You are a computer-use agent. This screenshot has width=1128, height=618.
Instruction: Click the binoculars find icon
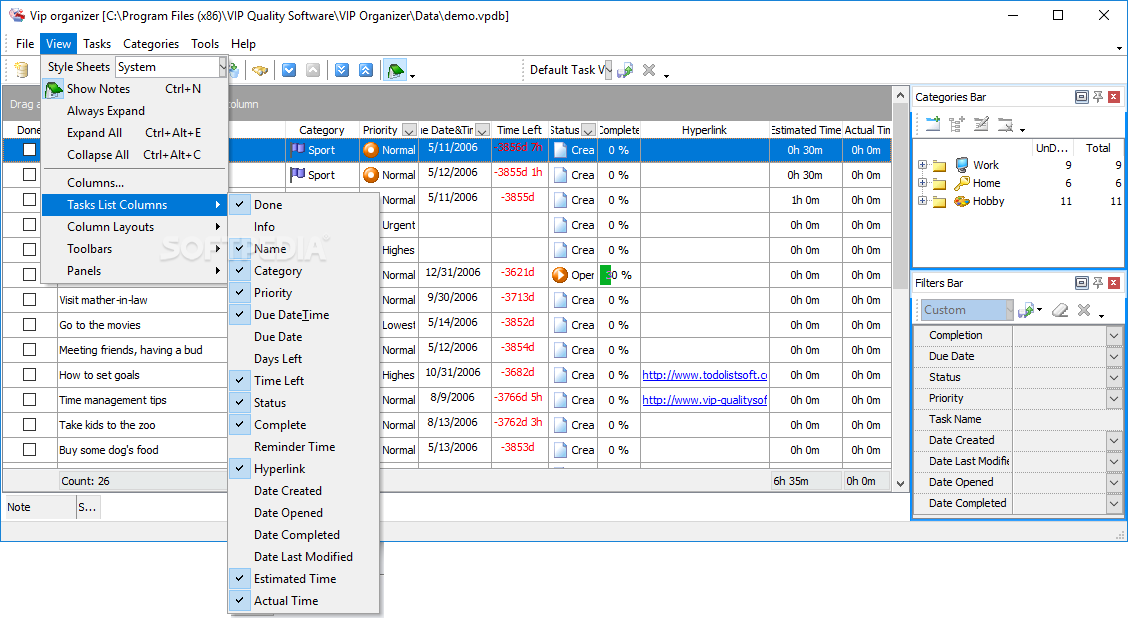tap(260, 70)
